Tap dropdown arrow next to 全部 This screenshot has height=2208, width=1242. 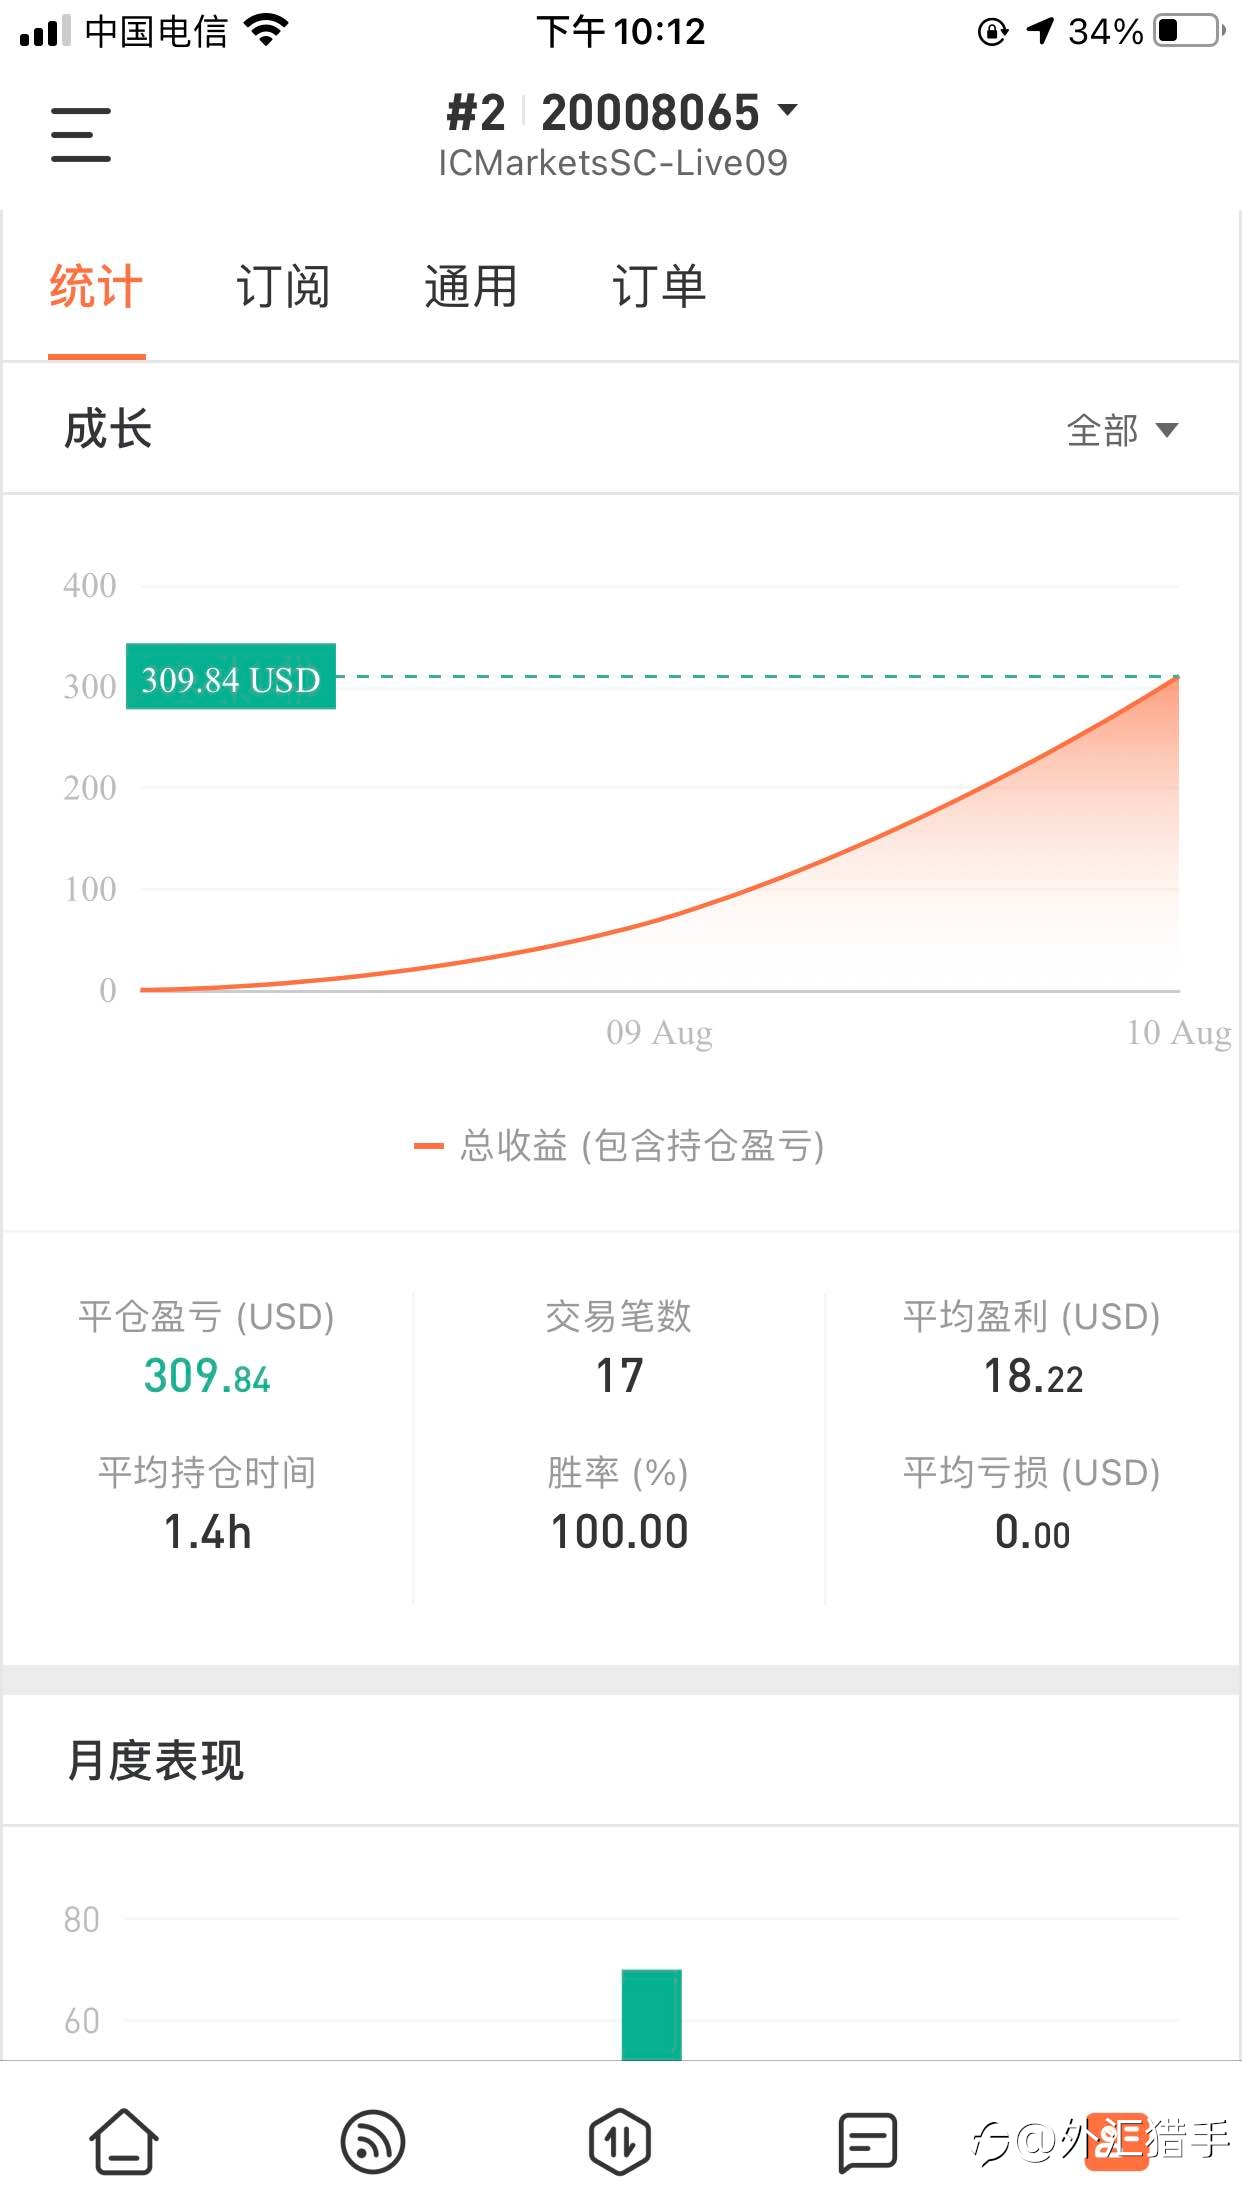[x=1166, y=430]
